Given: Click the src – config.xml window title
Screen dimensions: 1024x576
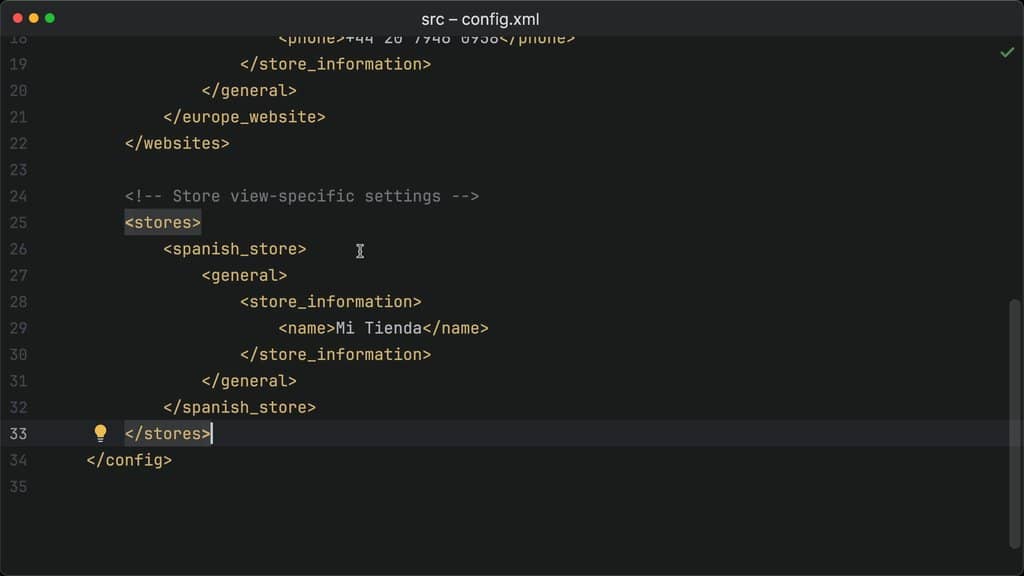Looking at the screenshot, I should pyautogui.click(x=480, y=19).
